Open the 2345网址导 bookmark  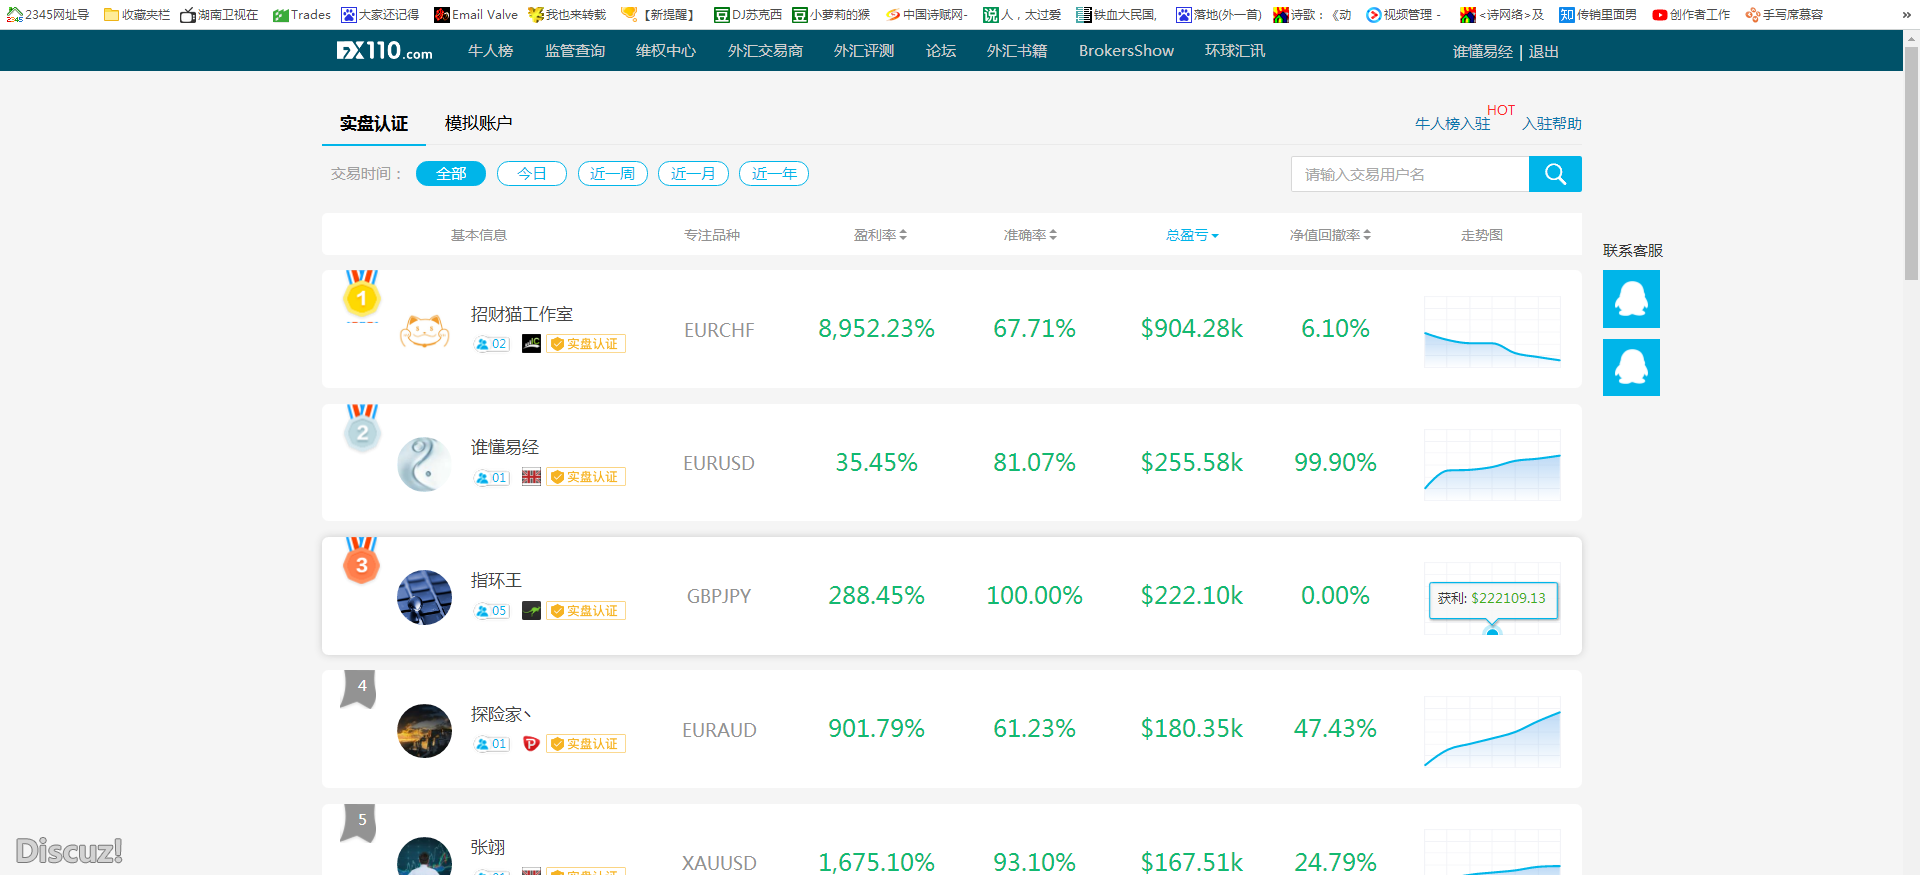pos(48,14)
